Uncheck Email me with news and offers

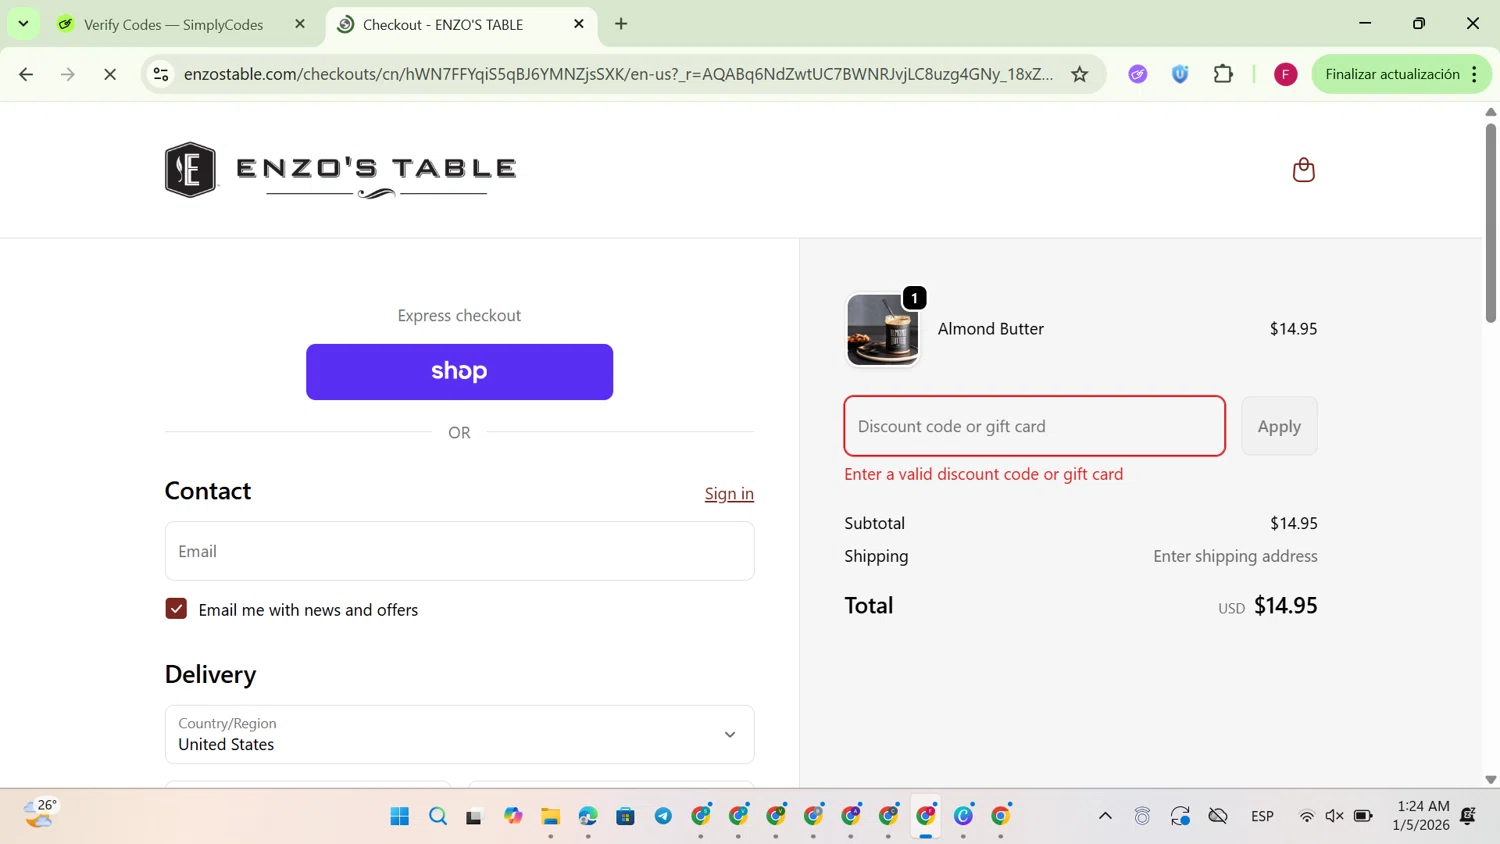pos(176,609)
